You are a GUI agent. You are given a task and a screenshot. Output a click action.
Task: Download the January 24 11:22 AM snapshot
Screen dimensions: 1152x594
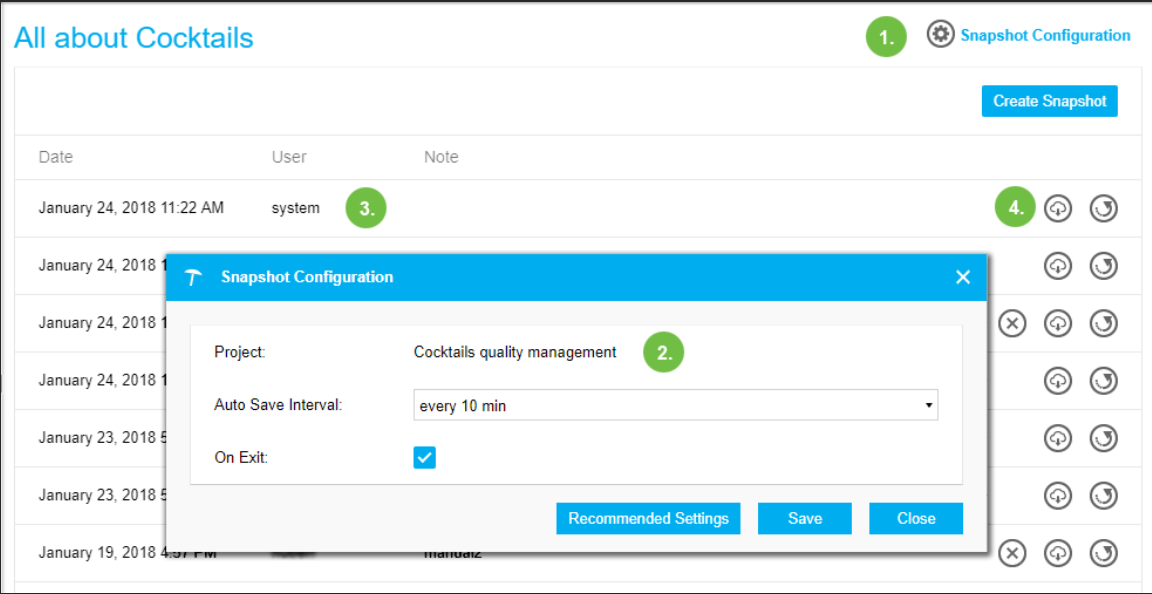click(x=1058, y=207)
